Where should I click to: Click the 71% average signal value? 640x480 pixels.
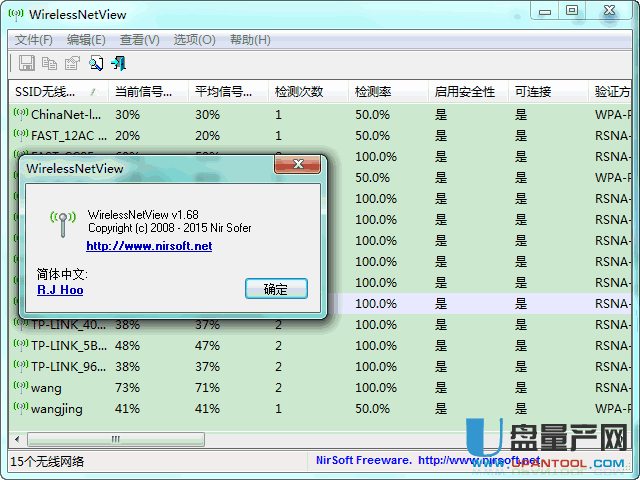click(x=207, y=388)
